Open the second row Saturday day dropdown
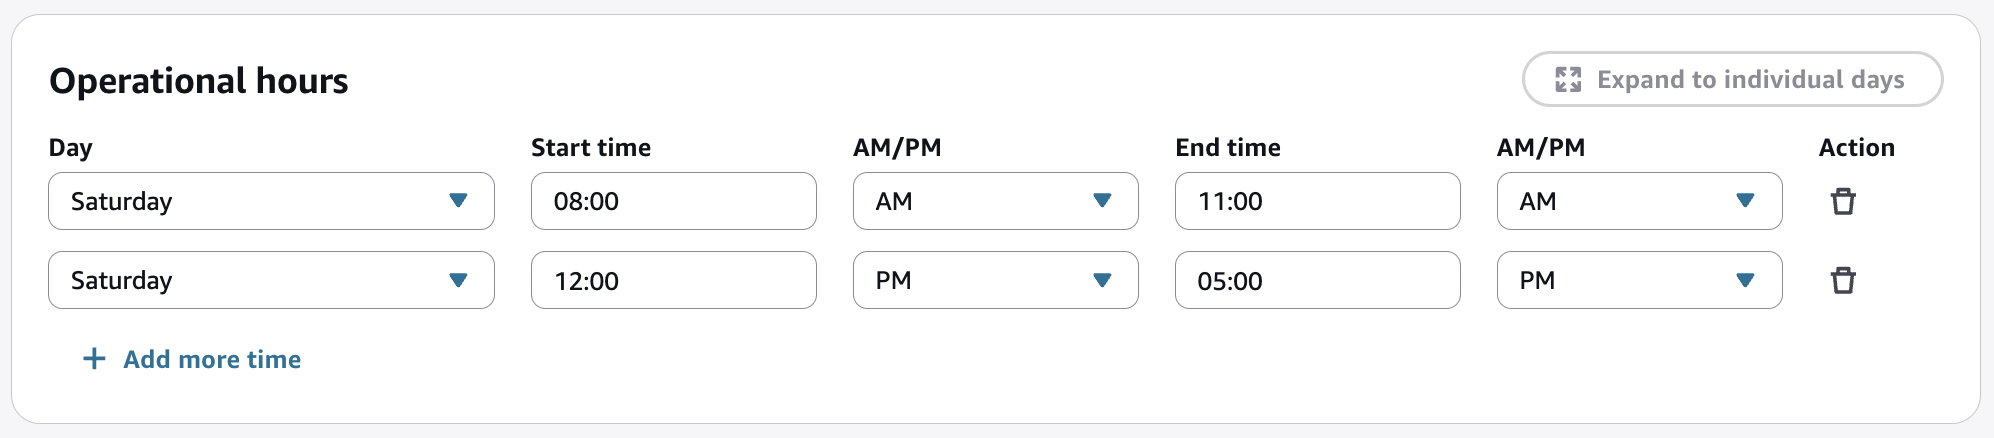Screen dimensions: 1994x438 [270, 280]
